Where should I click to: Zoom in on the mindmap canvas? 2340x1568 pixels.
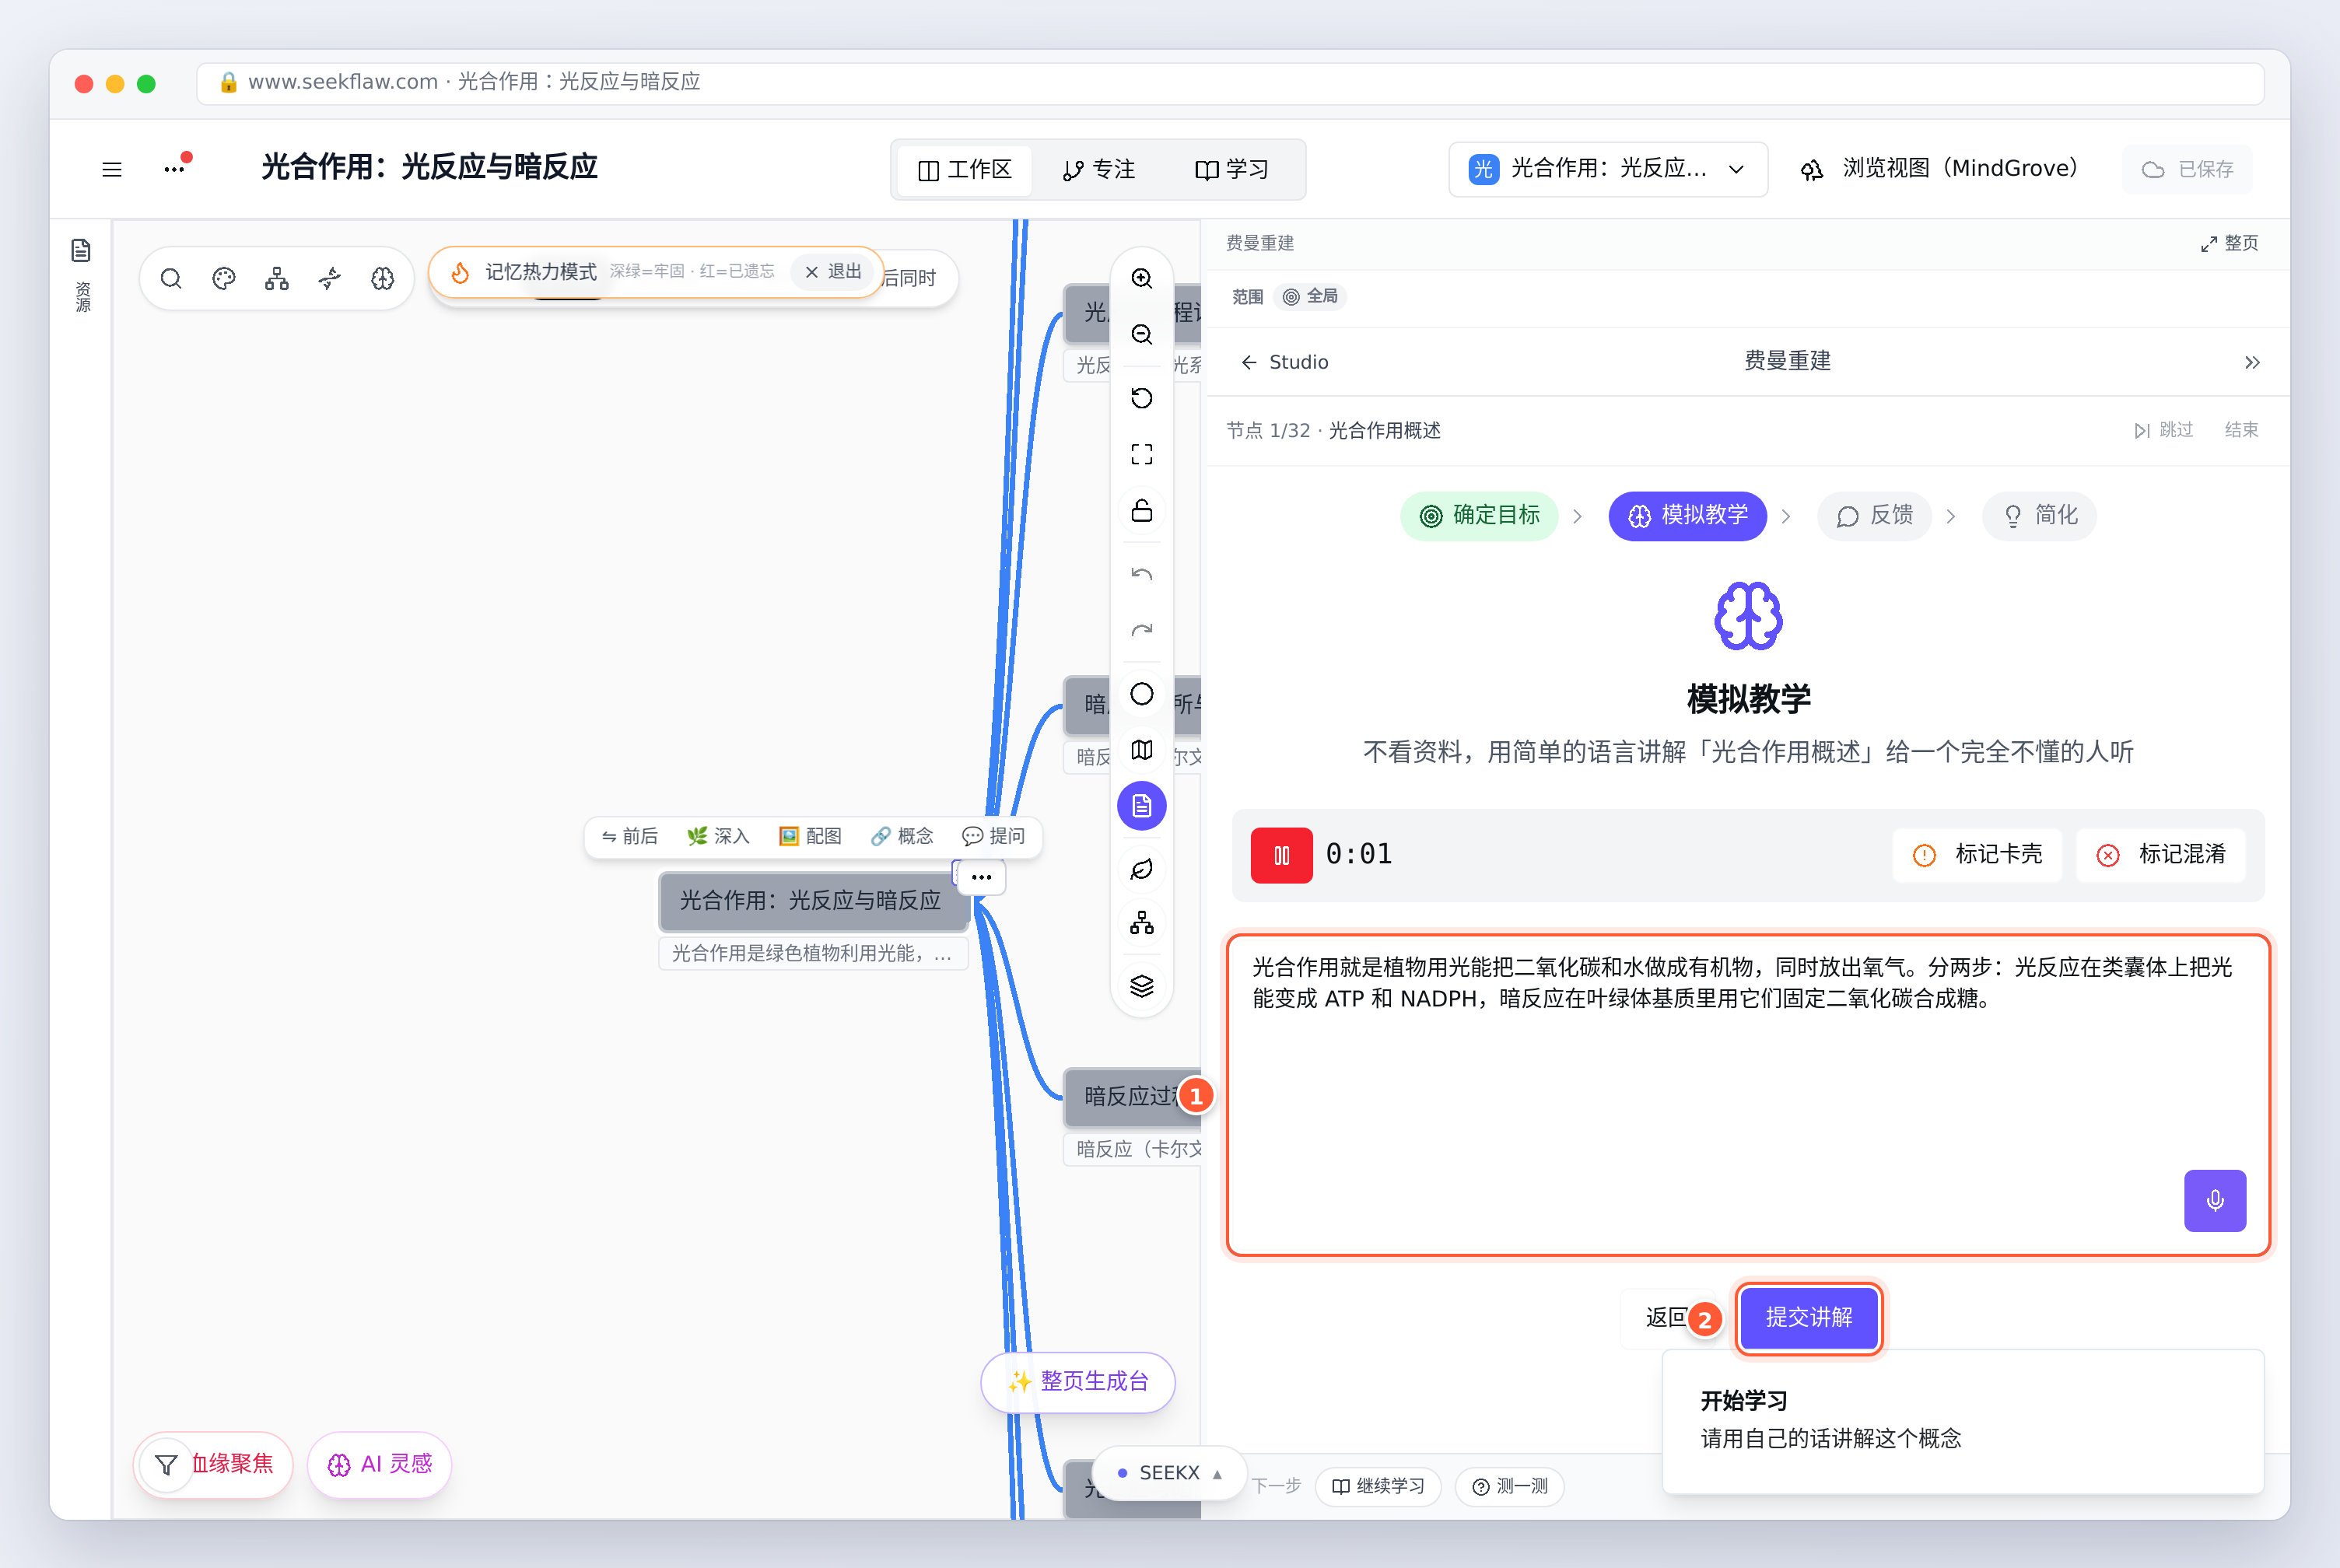(x=1142, y=278)
